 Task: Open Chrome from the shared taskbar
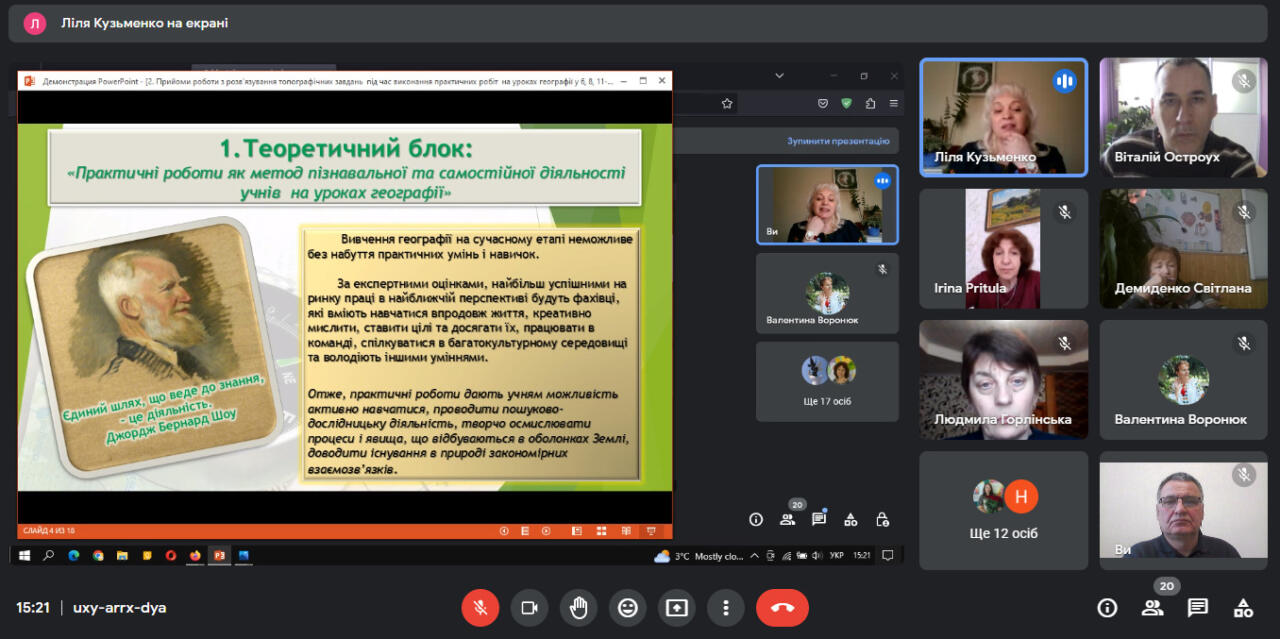98,555
